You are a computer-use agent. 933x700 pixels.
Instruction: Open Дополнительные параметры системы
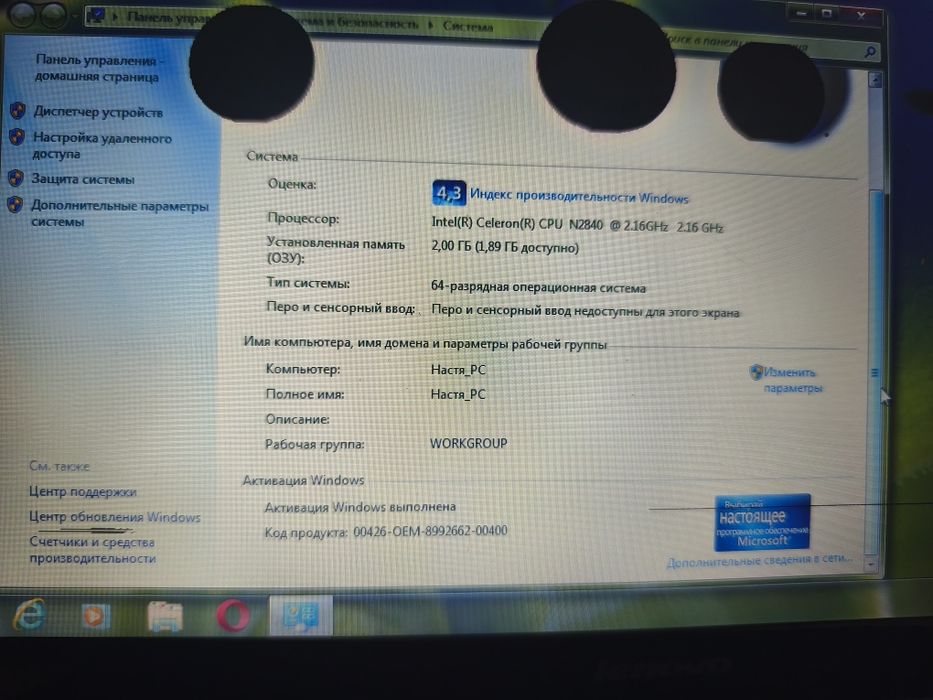pos(120,214)
